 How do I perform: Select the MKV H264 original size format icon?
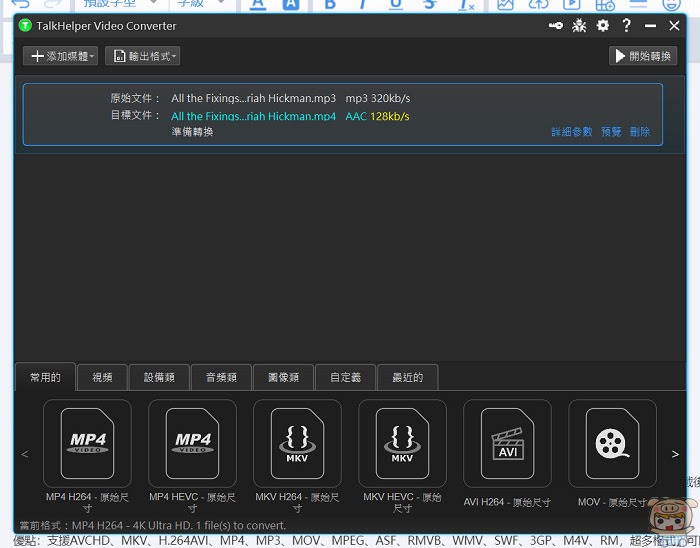pyautogui.click(x=297, y=443)
